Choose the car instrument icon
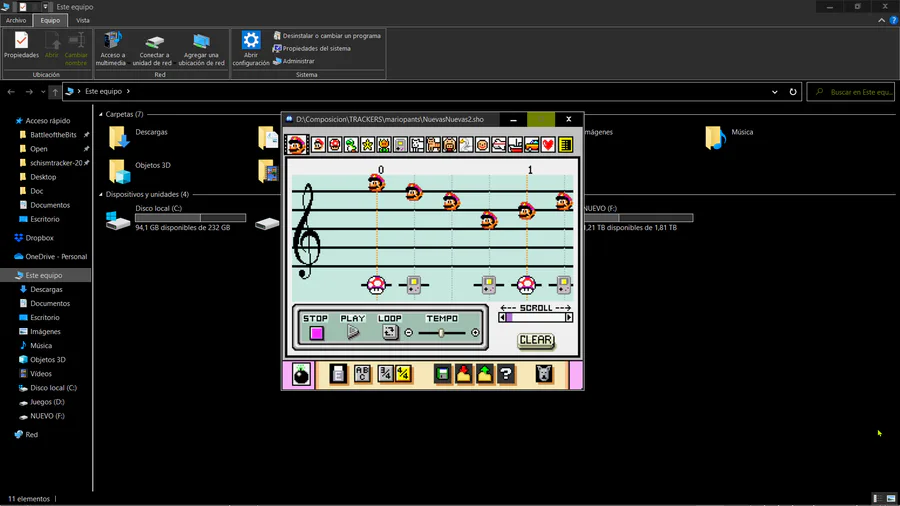The height and width of the screenshot is (506, 900). (x=532, y=145)
